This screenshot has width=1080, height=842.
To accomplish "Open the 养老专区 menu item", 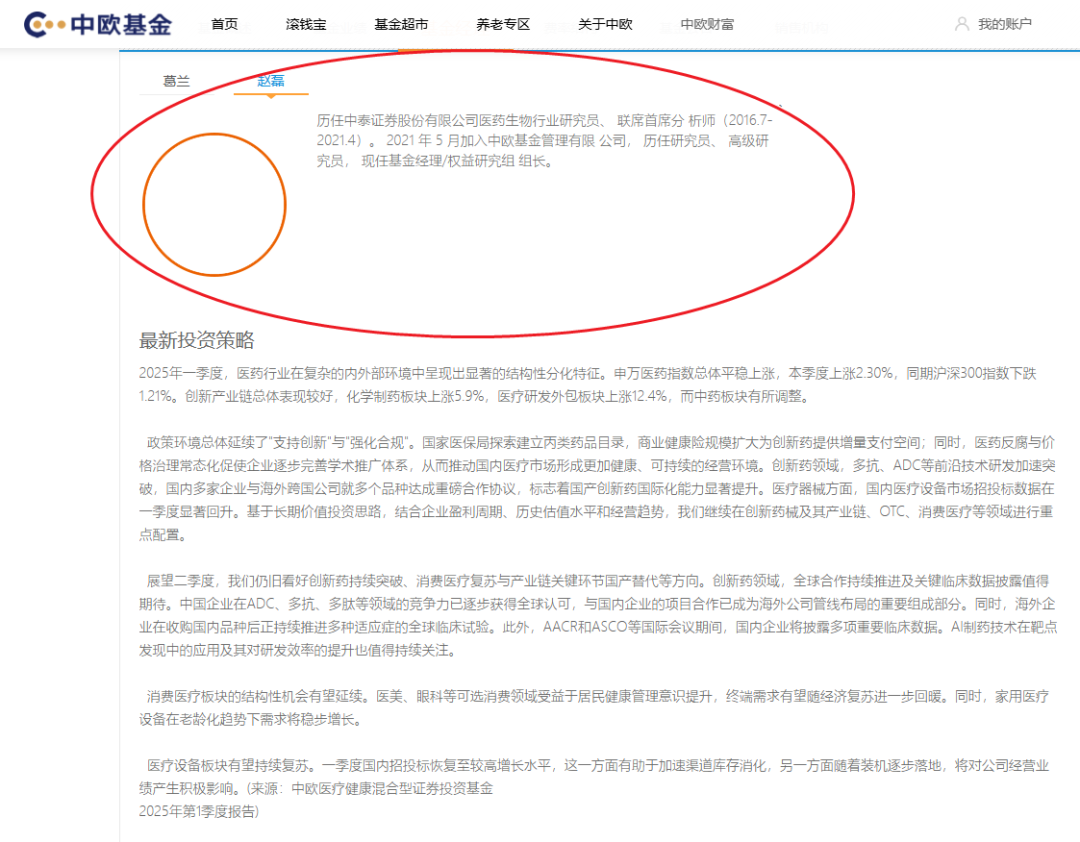I will click(x=503, y=24).
